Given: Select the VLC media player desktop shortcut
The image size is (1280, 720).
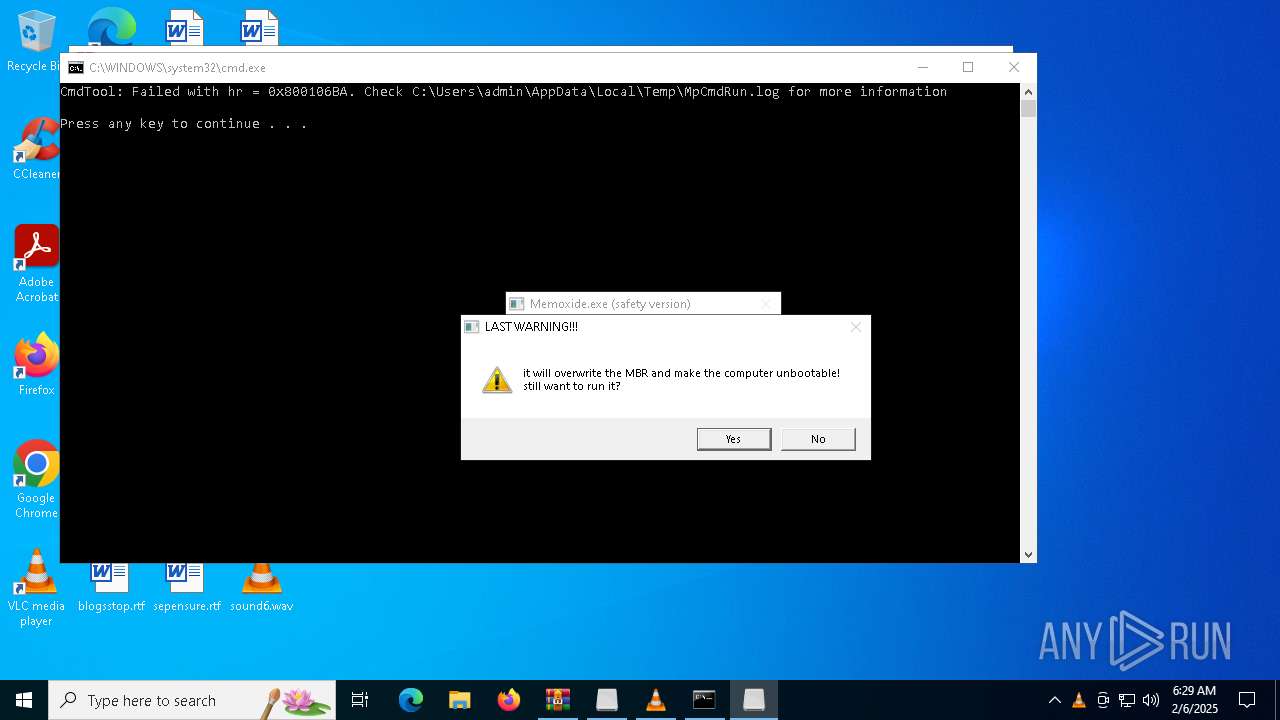Looking at the screenshot, I should coord(36,587).
